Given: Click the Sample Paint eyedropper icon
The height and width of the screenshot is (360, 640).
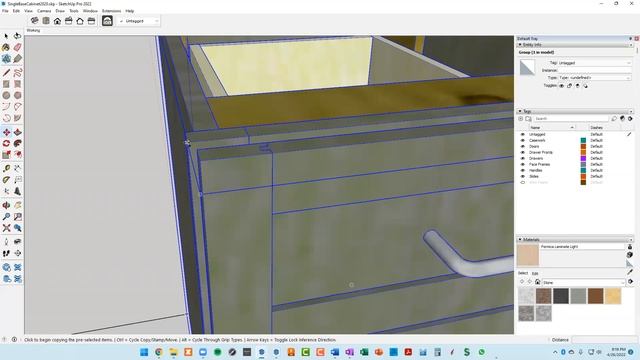Looking at the screenshot, I should click(x=630, y=271).
